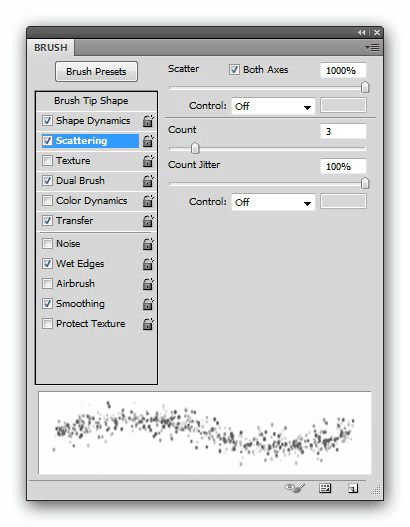Click the Count Jitter slider handle
This screenshot has width=410, height=527.
(365, 184)
